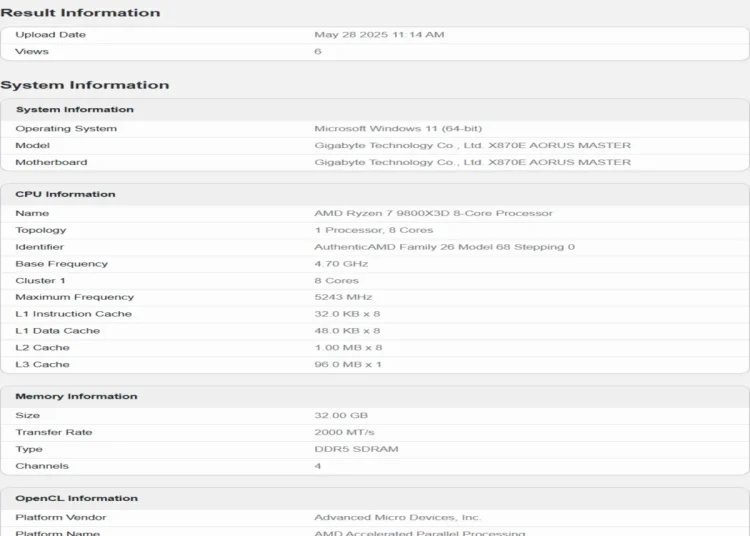Select the memory 'Type' label
Screen dimensions: 750x536
pyautogui.click(x=29, y=449)
